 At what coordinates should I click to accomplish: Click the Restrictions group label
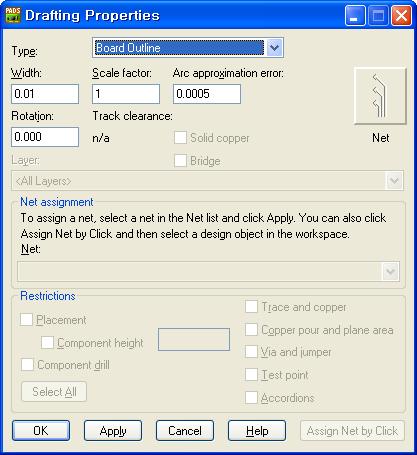pos(48,296)
